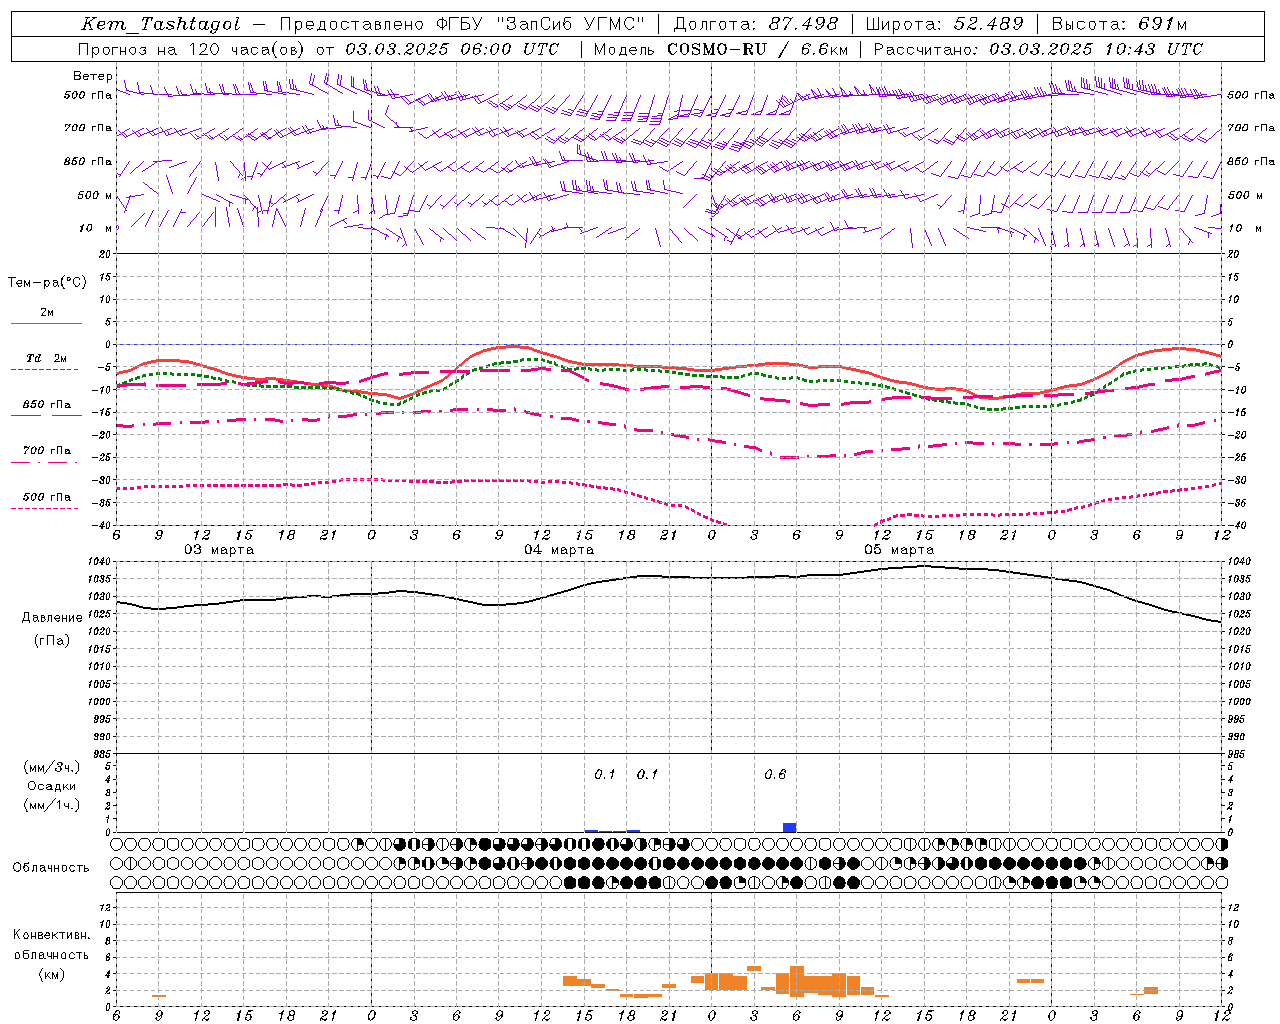Click the left '500 м' wind level label
1280x1024 pixels.
[95, 195]
